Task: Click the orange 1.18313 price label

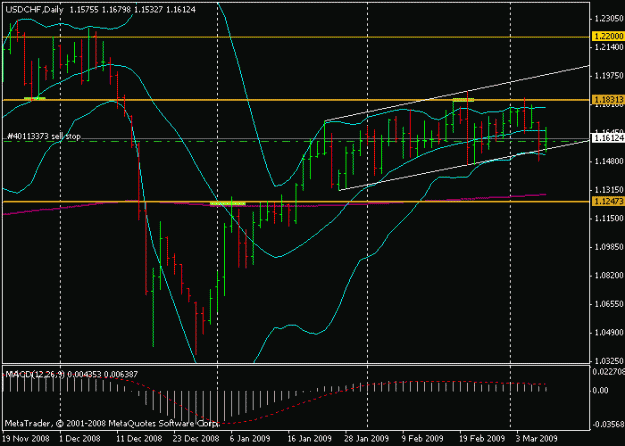Action: coord(608,99)
